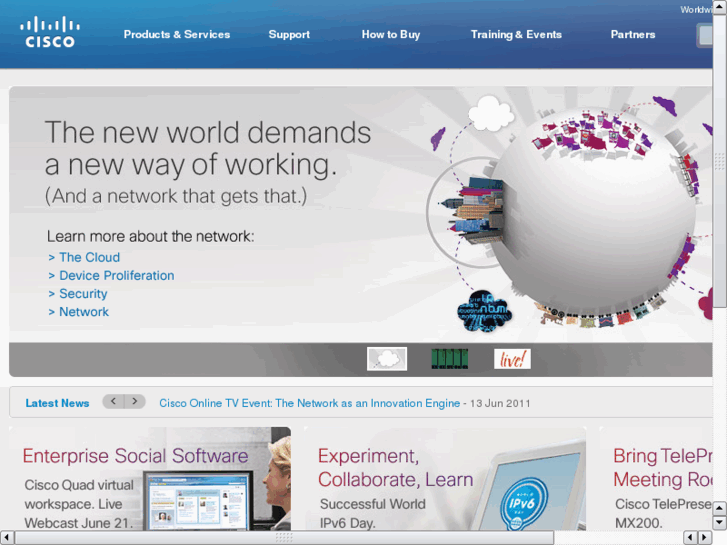Click the Cisco logo
The height and width of the screenshot is (545, 727).
[x=50, y=32]
